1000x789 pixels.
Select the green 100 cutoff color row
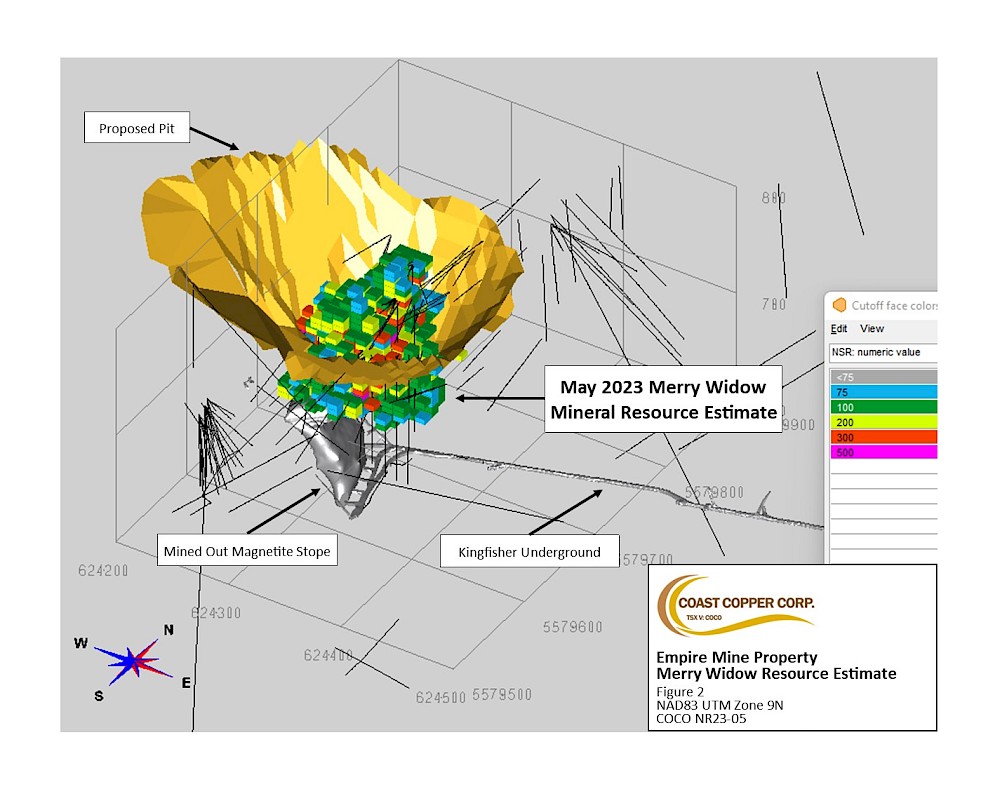883,407
